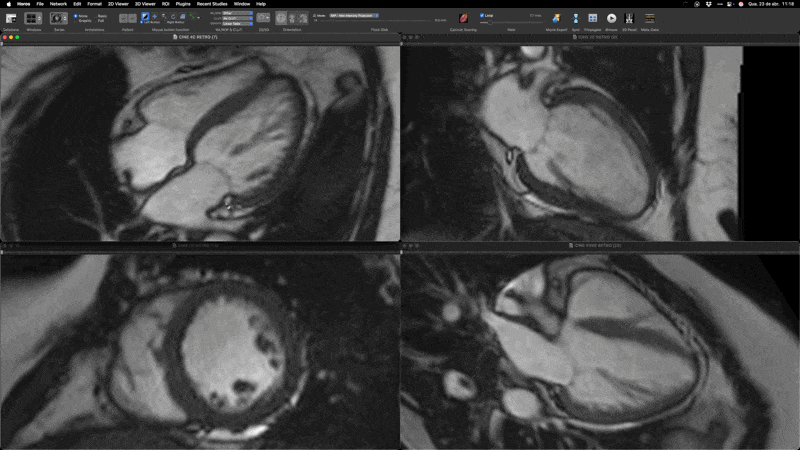
Task: Open the Database window icon
Action: click(x=11, y=18)
